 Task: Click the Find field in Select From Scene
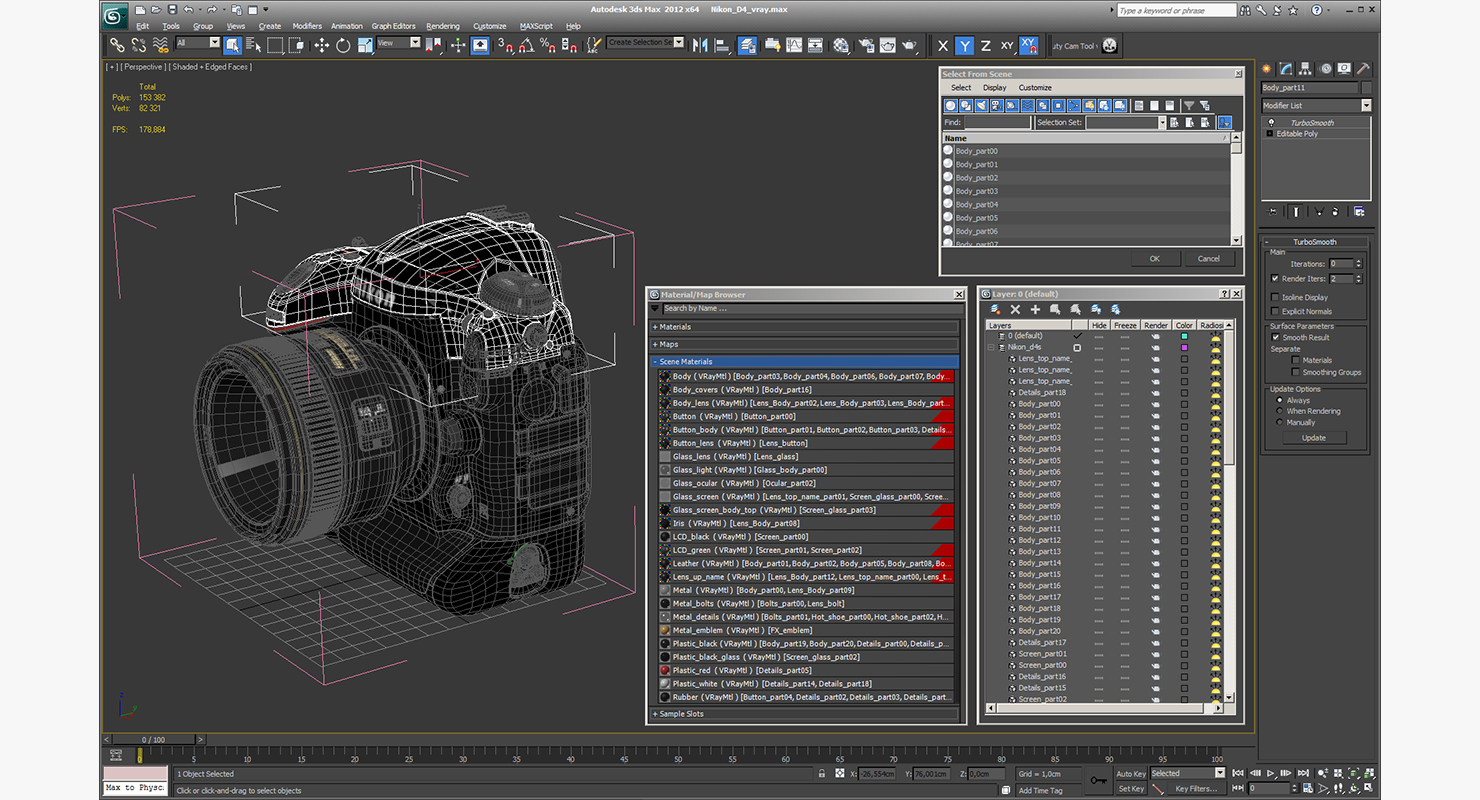coord(997,122)
